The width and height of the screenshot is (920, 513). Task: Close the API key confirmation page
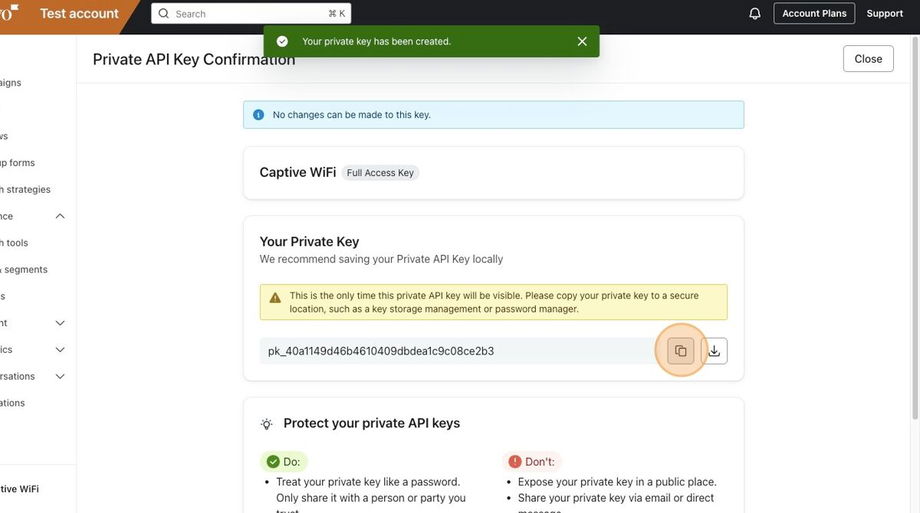tap(868, 59)
